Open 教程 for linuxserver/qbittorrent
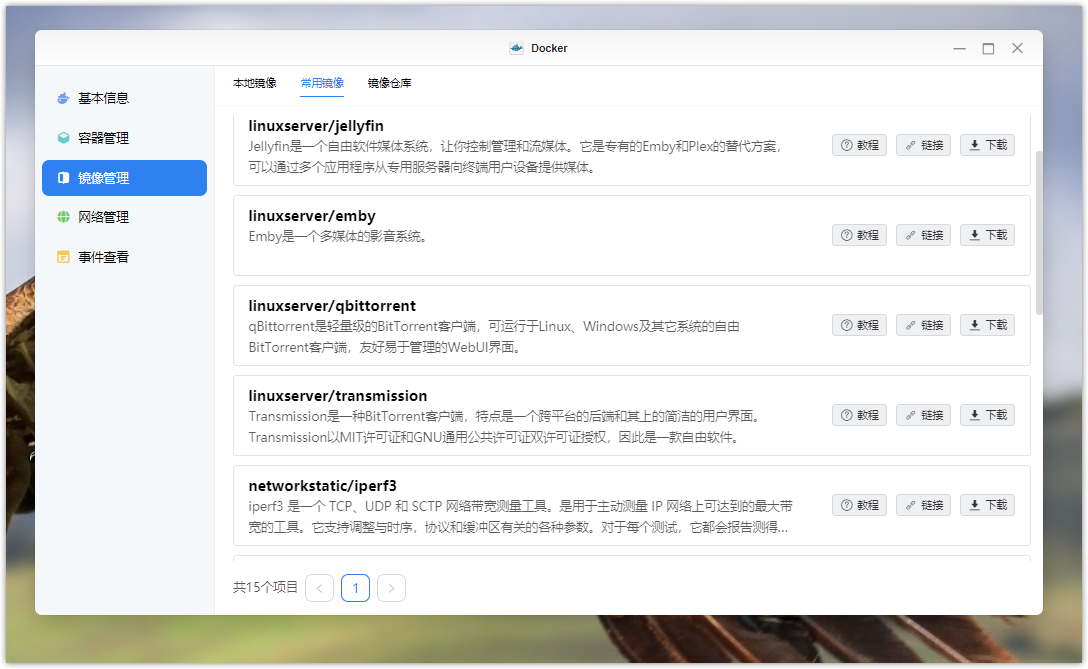The width and height of the screenshot is (1088, 669). (x=860, y=325)
